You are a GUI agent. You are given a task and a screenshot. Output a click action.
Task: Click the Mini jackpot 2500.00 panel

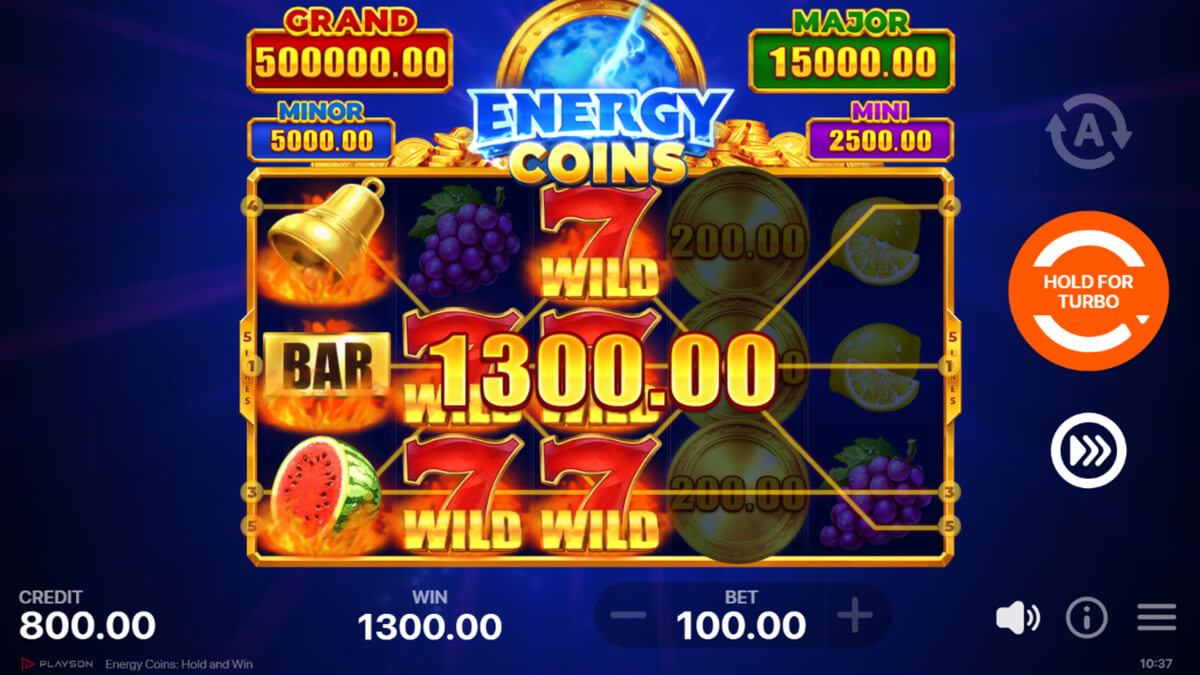pos(880,138)
